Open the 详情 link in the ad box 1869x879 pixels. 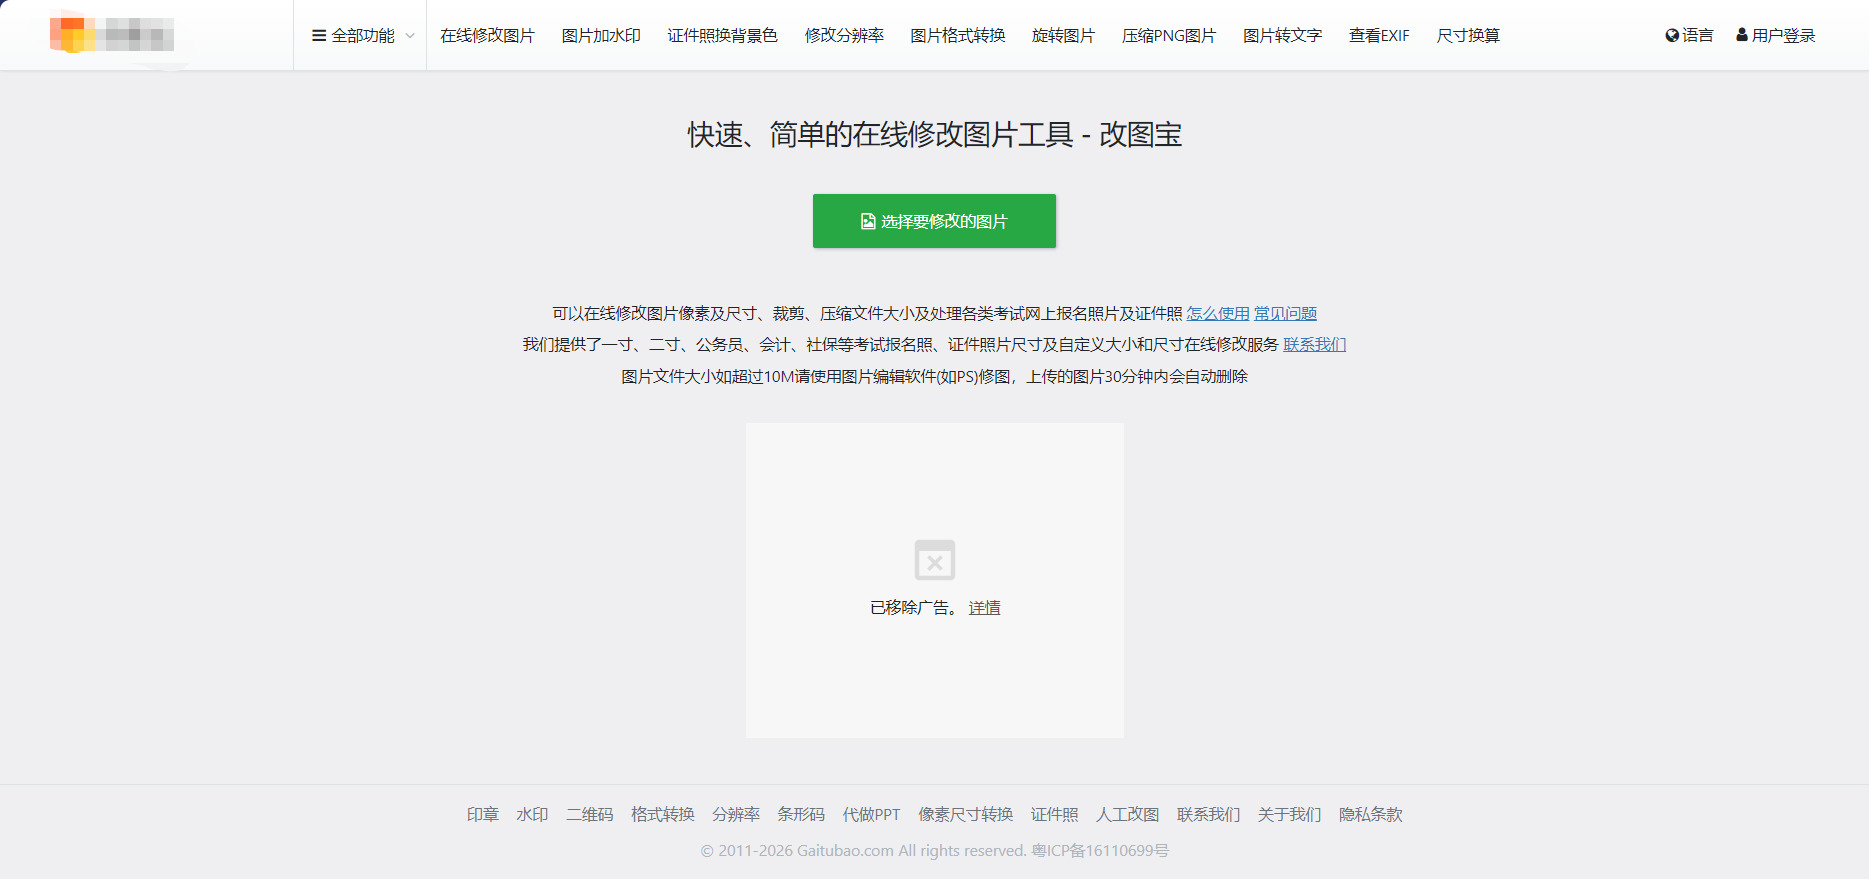(984, 608)
